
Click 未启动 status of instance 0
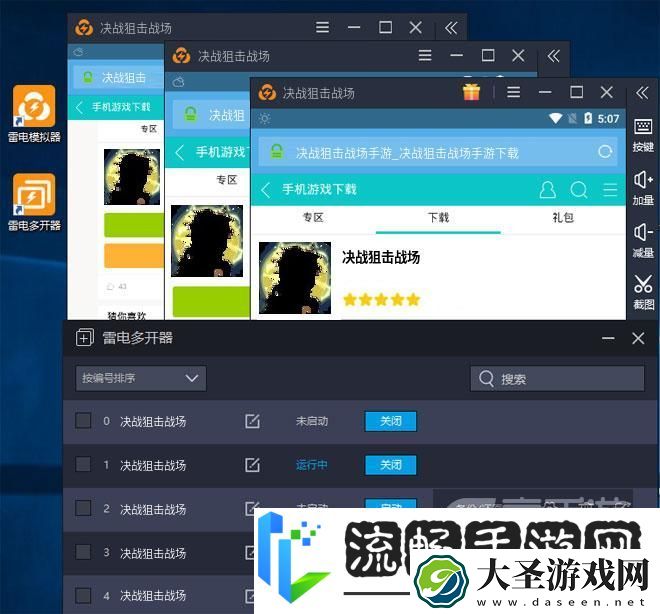point(312,421)
